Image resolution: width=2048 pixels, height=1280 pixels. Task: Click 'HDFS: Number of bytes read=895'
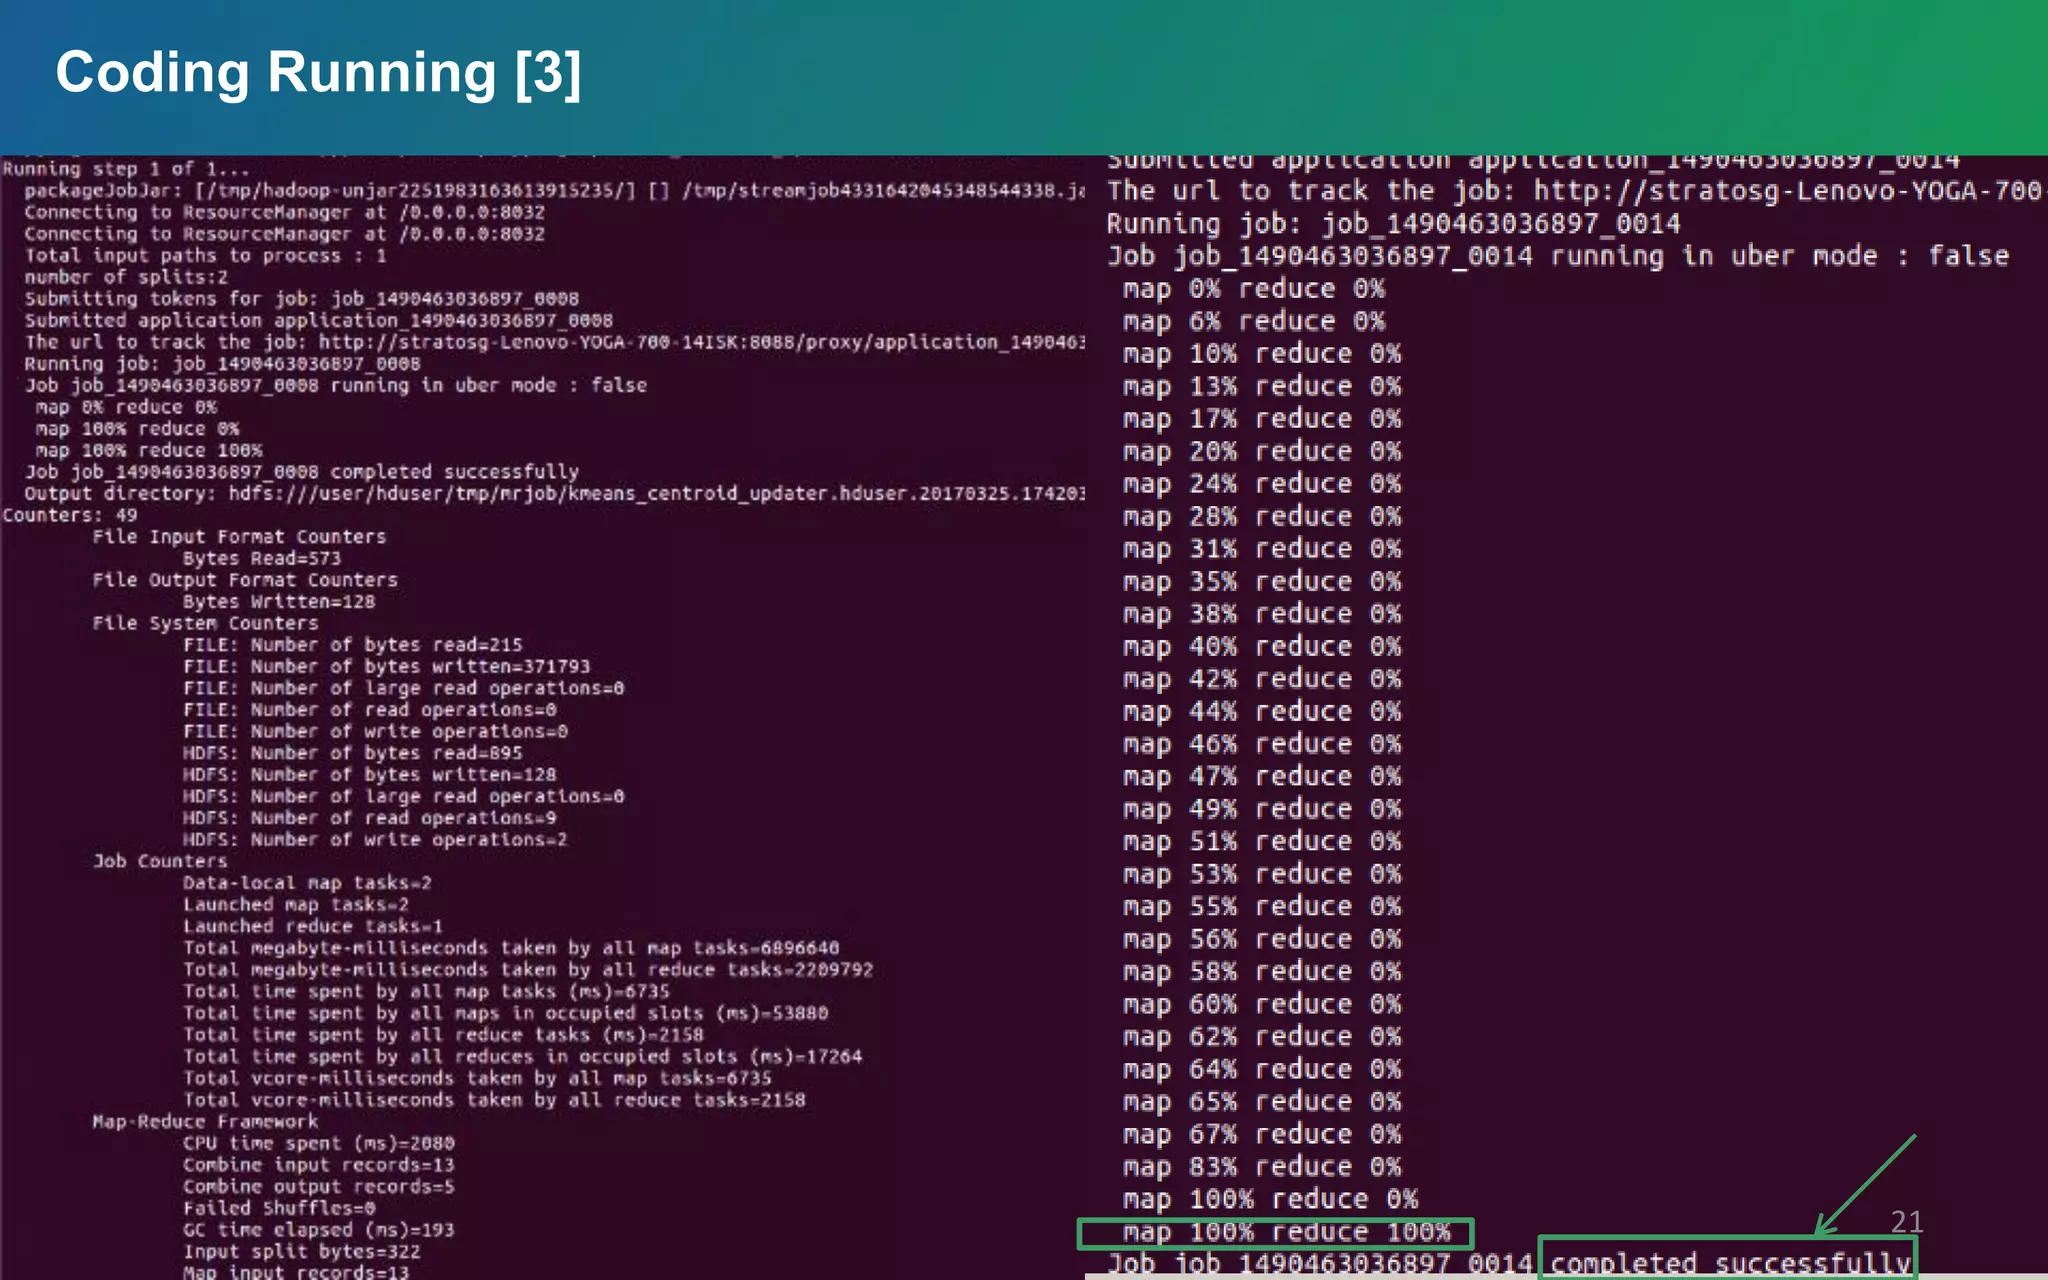(352, 753)
